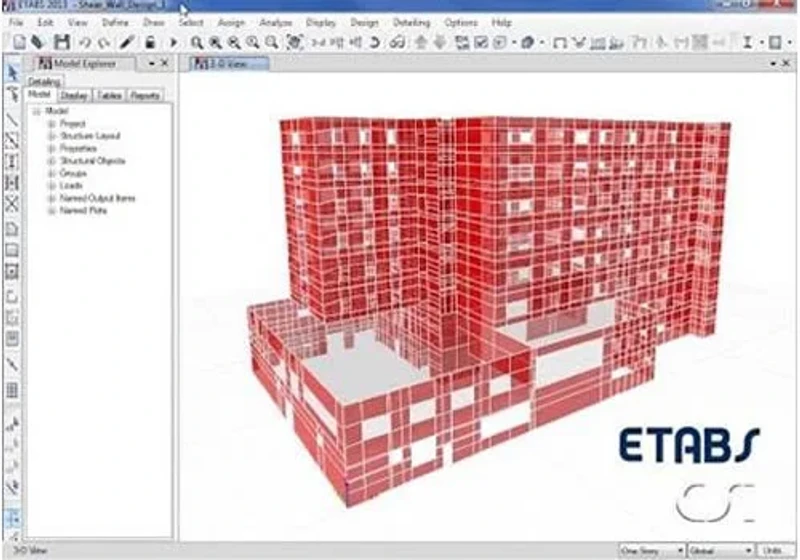Collapse the Model root tree node

point(37,111)
